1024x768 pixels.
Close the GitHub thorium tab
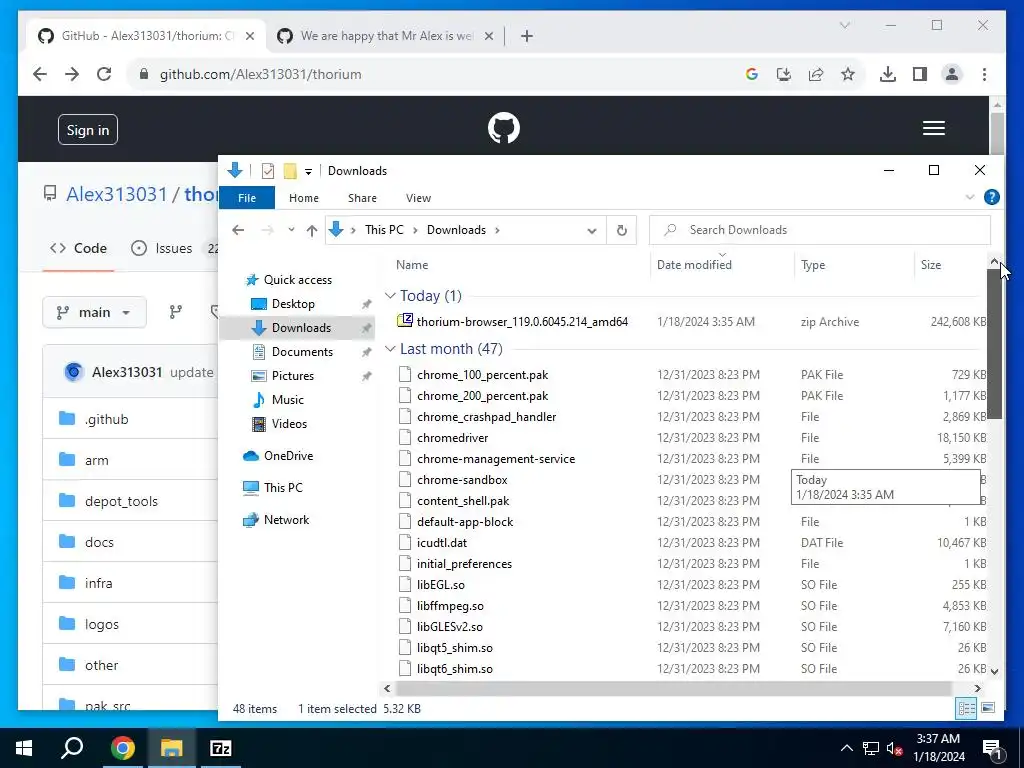(x=249, y=36)
